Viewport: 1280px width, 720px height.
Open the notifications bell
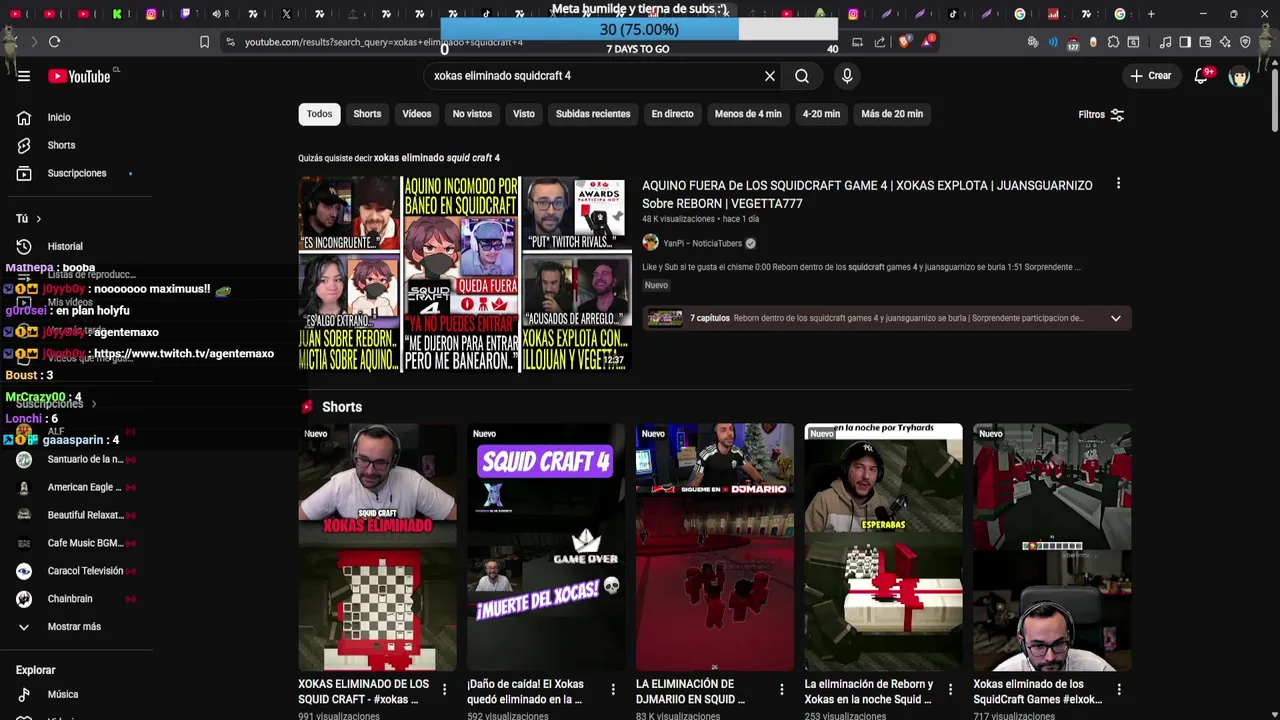click(1202, 76)
